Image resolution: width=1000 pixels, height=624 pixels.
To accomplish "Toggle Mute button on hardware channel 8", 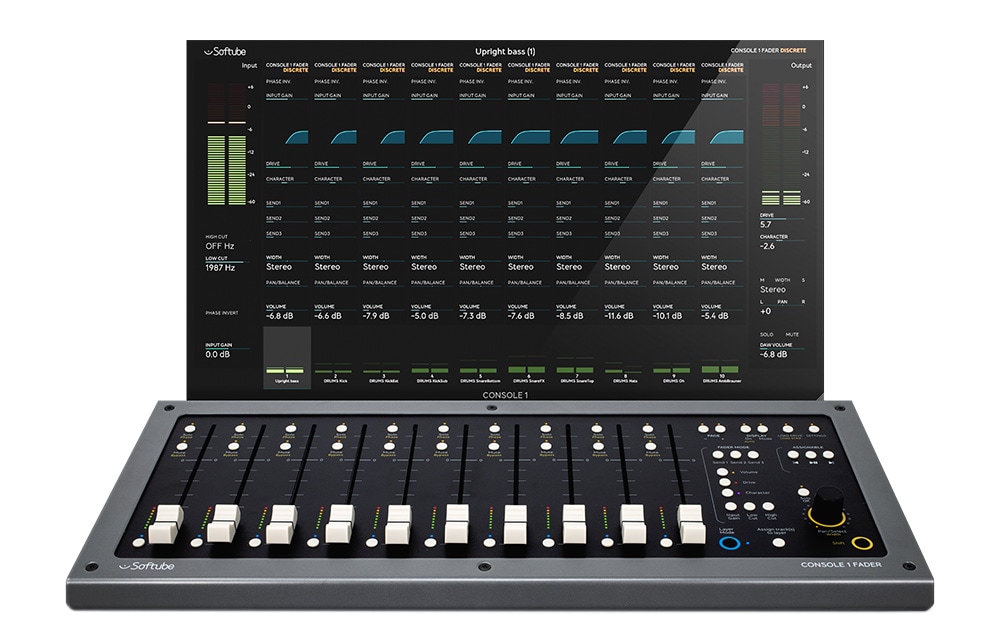I will [x=545, y=447].
